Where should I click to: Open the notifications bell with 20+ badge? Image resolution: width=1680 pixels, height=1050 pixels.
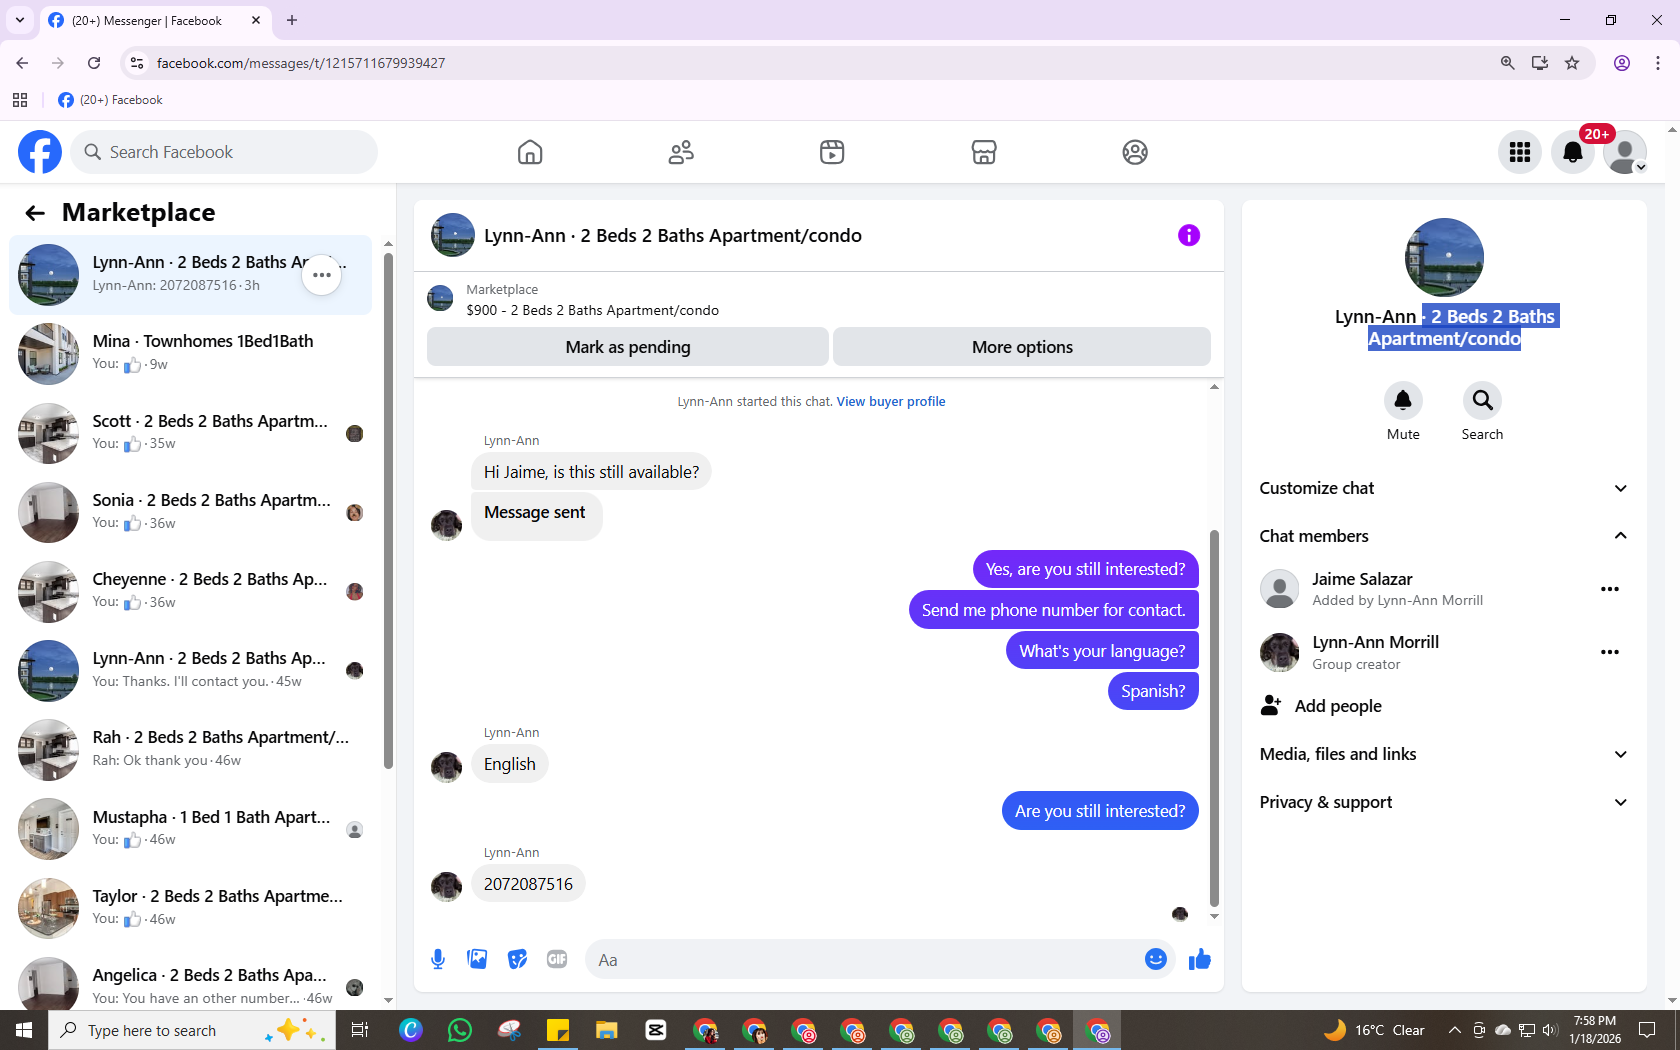point(1573,152)
